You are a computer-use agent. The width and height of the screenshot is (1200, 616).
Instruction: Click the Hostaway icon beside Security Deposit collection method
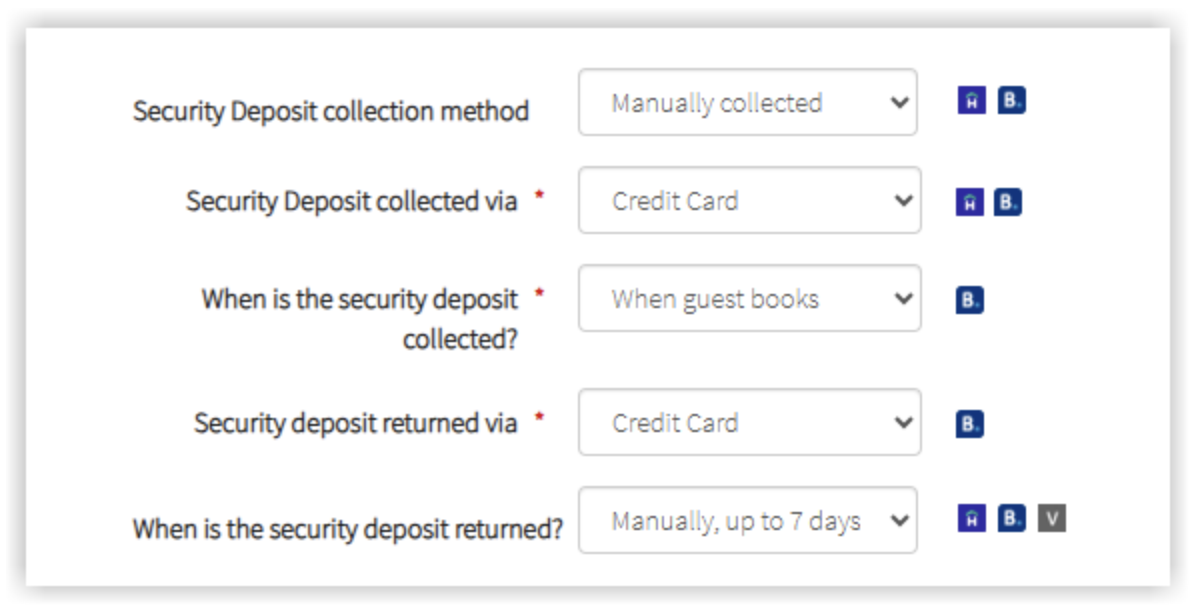pyautogui.click(x=972, y=101)
